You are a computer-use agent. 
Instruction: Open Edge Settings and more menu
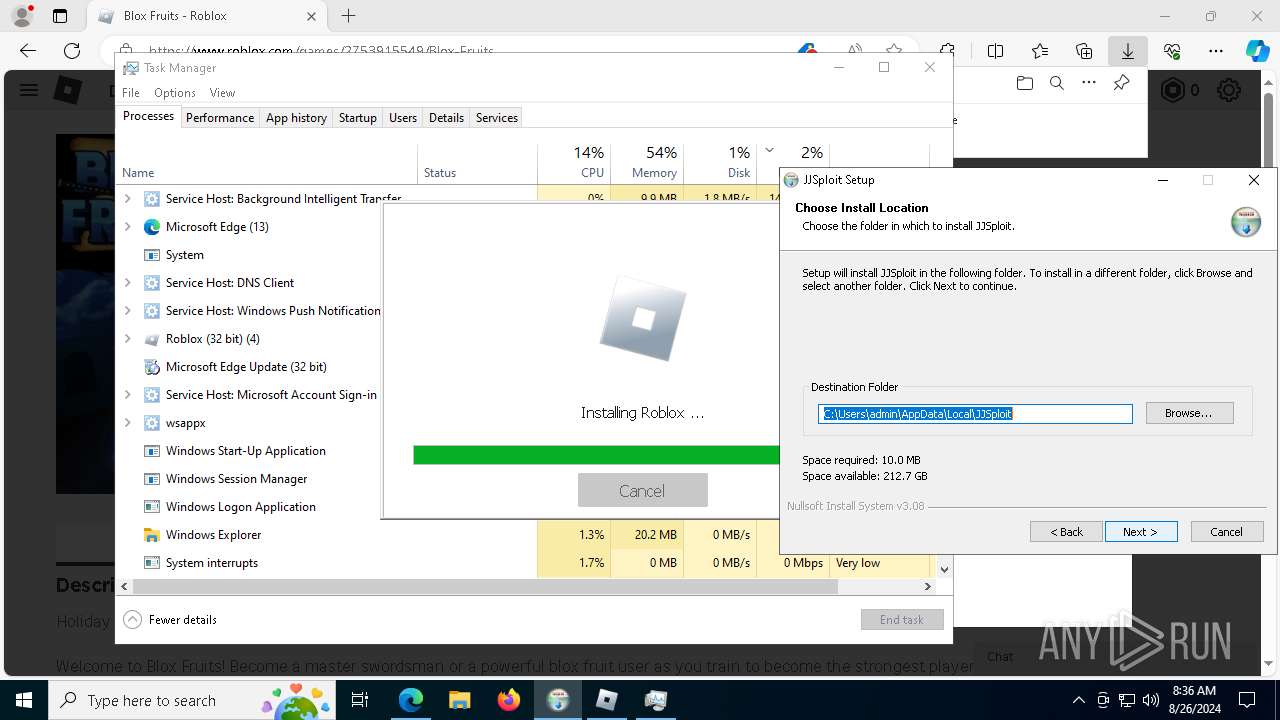(1216, 51)
